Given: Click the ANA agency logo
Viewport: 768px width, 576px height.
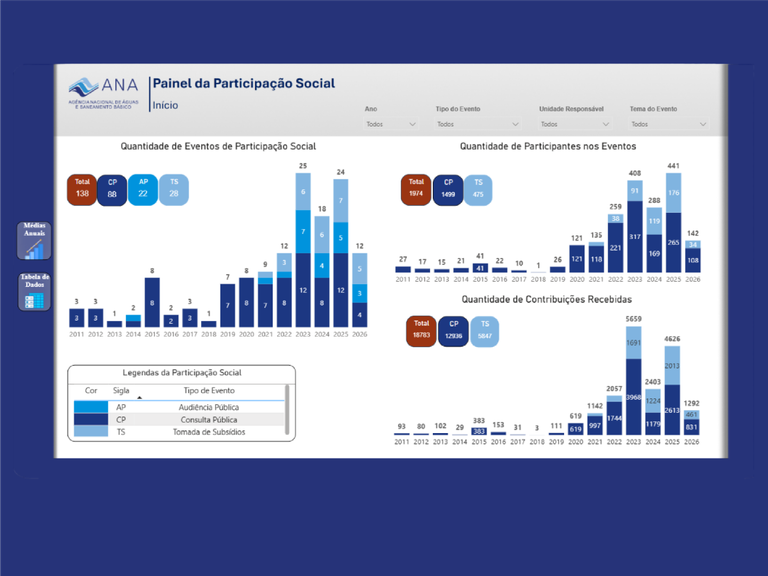Looking at the screenshot, I should point(103,93).
